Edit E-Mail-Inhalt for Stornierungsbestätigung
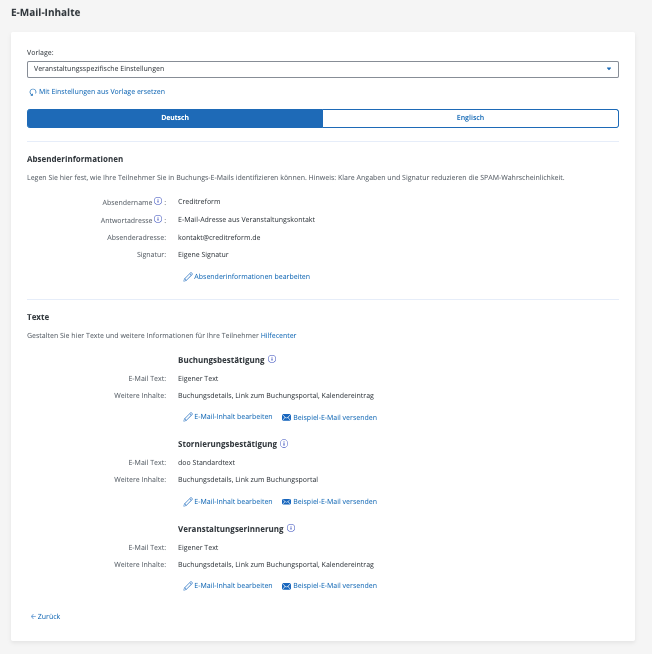This screenshot has width=652, height=654. [233, 502]
